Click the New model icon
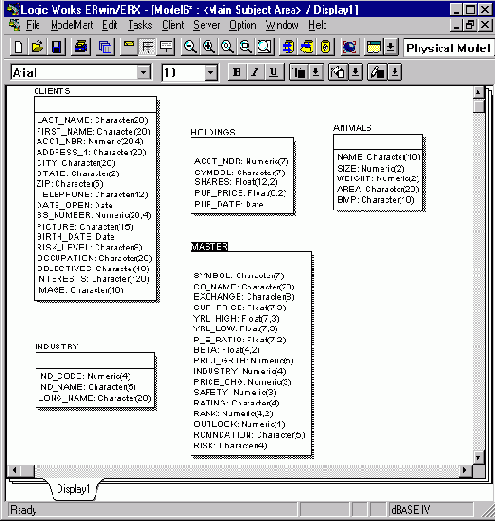The width and height of the screenshot is (495, 521). (x=18, y=47)
